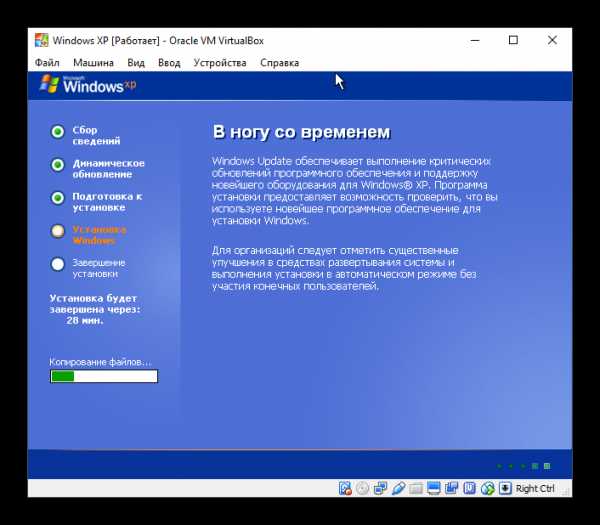This screenshot has height=525, width=600.
Task: Click the network adapters status icon
Action: [x=380, y=488]
